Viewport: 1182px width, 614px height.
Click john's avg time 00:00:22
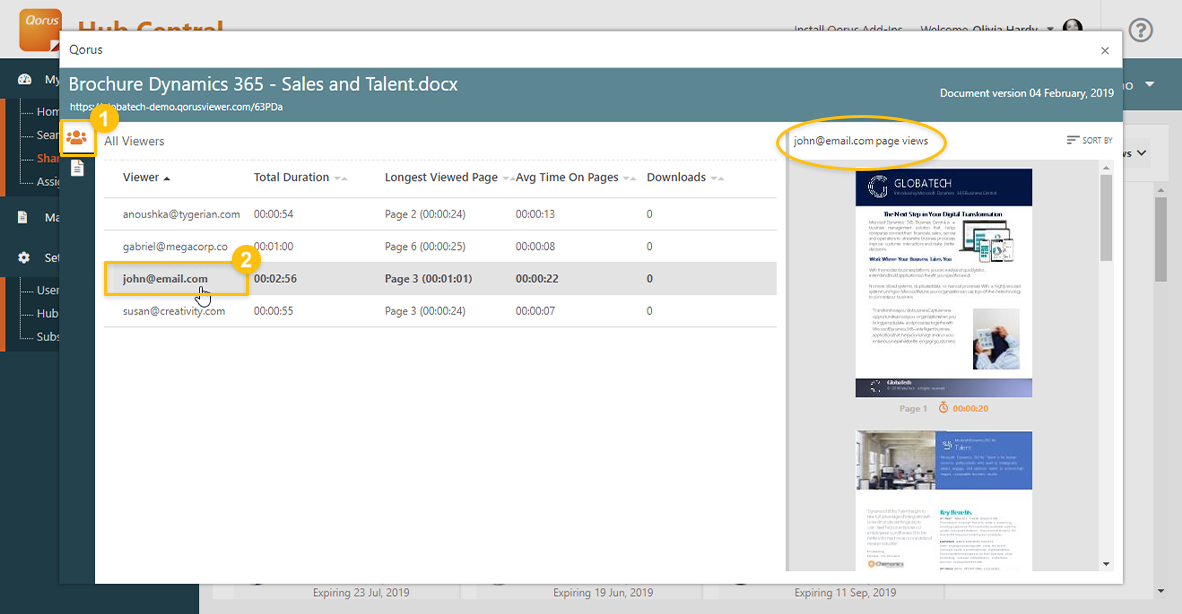coord(537,279)
